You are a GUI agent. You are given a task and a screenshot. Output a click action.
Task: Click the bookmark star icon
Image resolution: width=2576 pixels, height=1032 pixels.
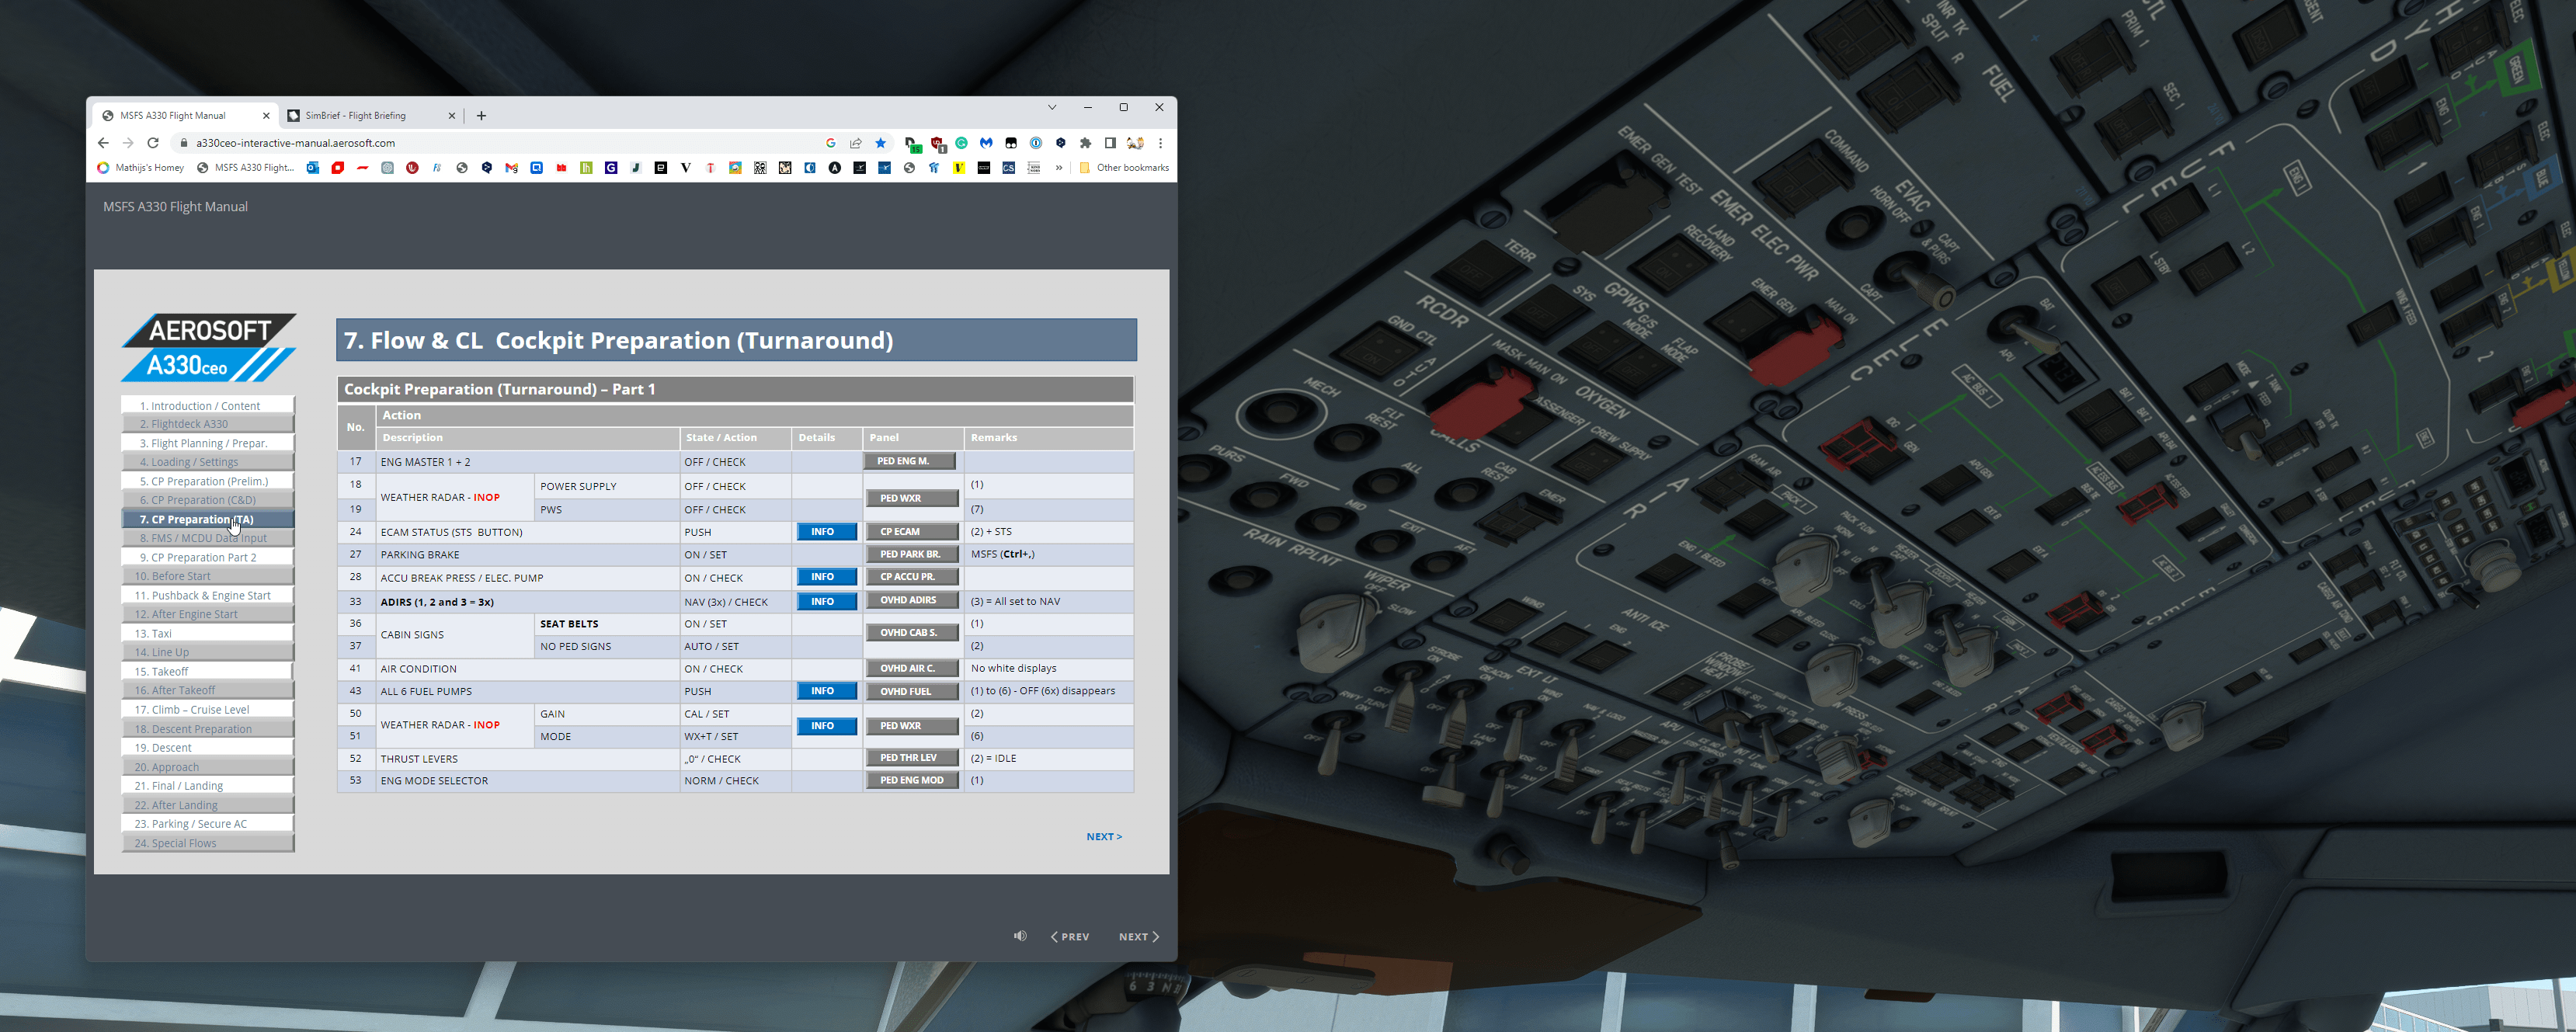[881, 143]
